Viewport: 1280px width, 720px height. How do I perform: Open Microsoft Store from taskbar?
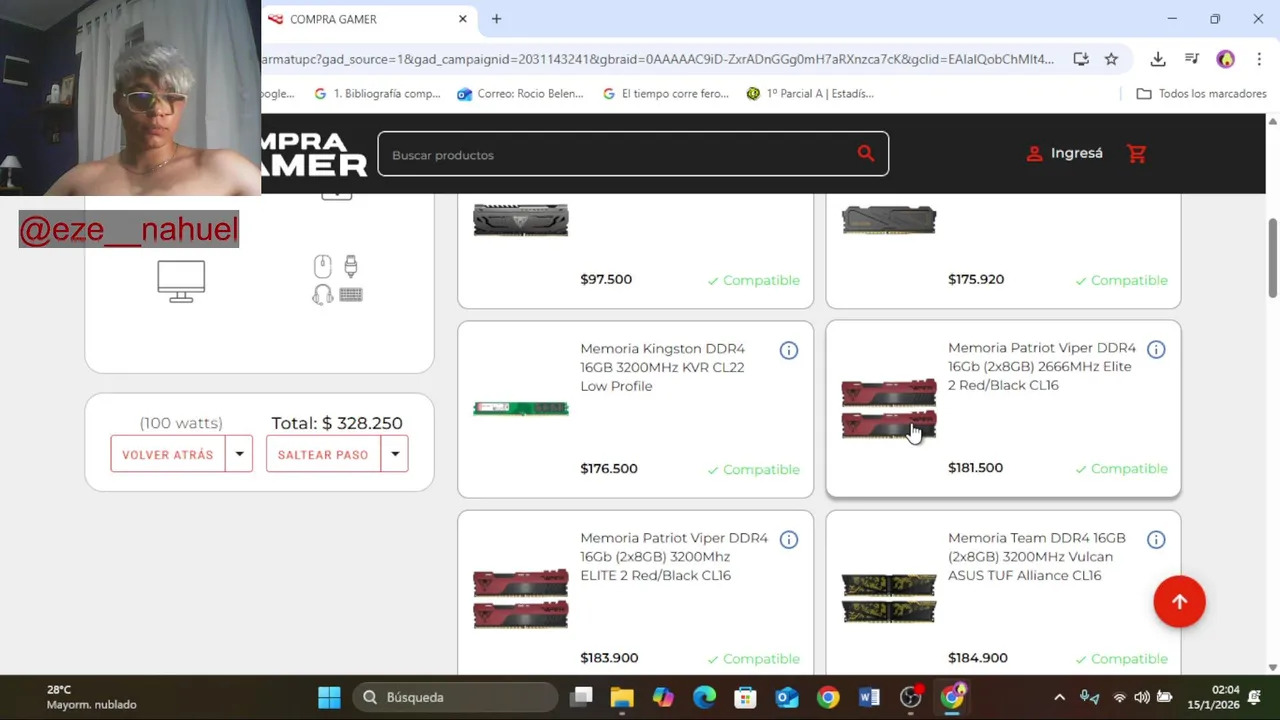[x=745, y=697]
